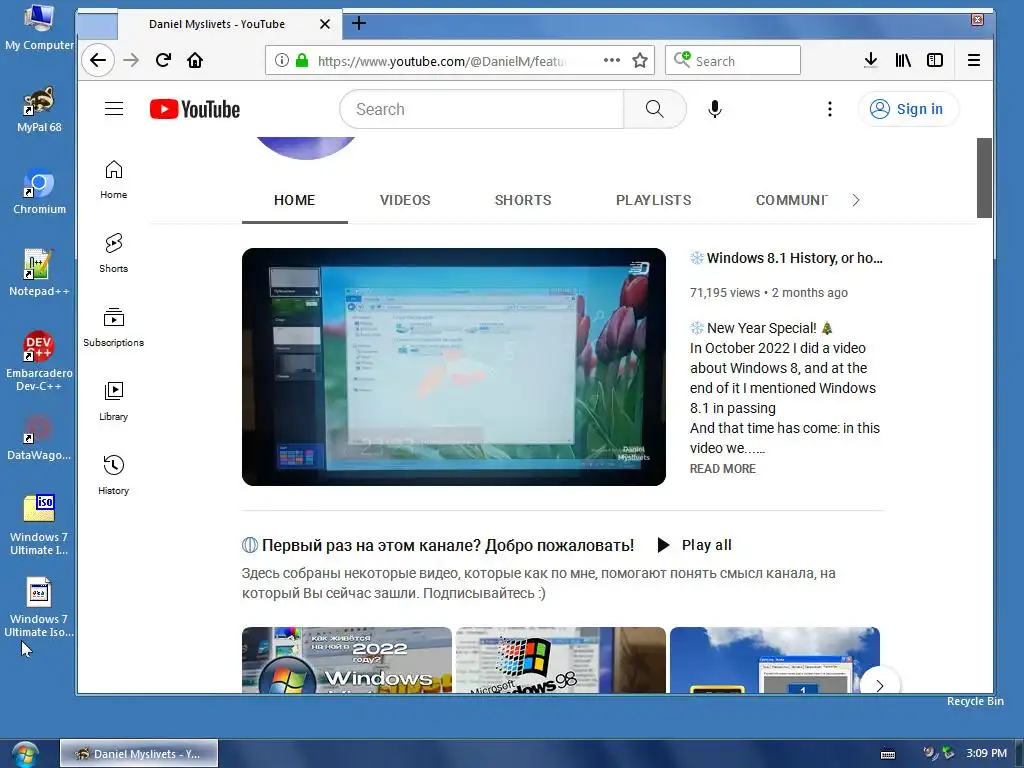The width and height of the screenshot is (1024, 768).
Task: Open the Windows 2022 video thumbnail
Action: [347, 660]
